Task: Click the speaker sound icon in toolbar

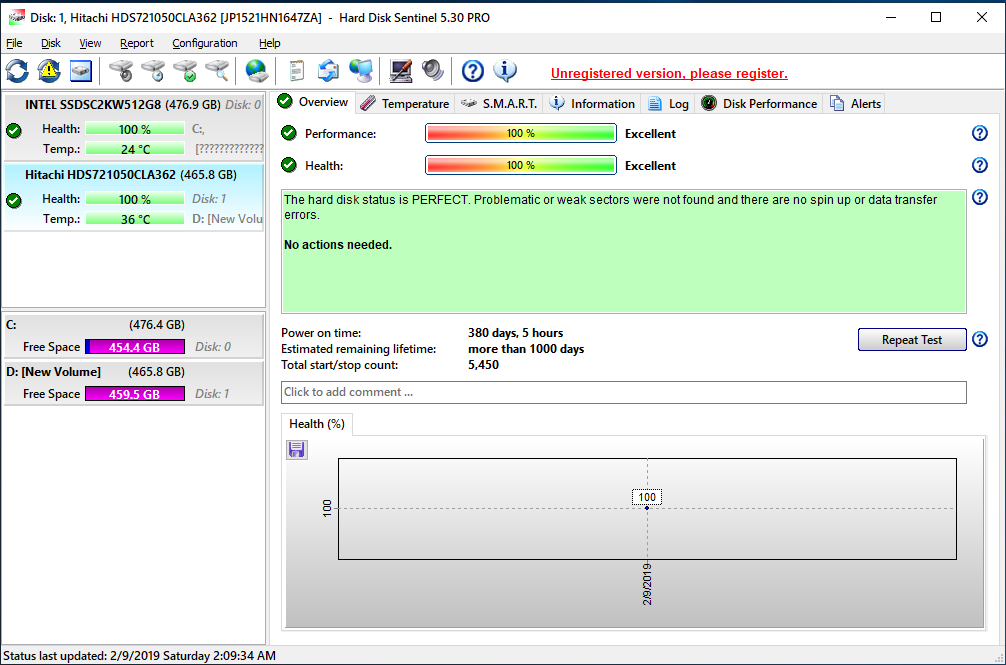Action: (432, 71)
